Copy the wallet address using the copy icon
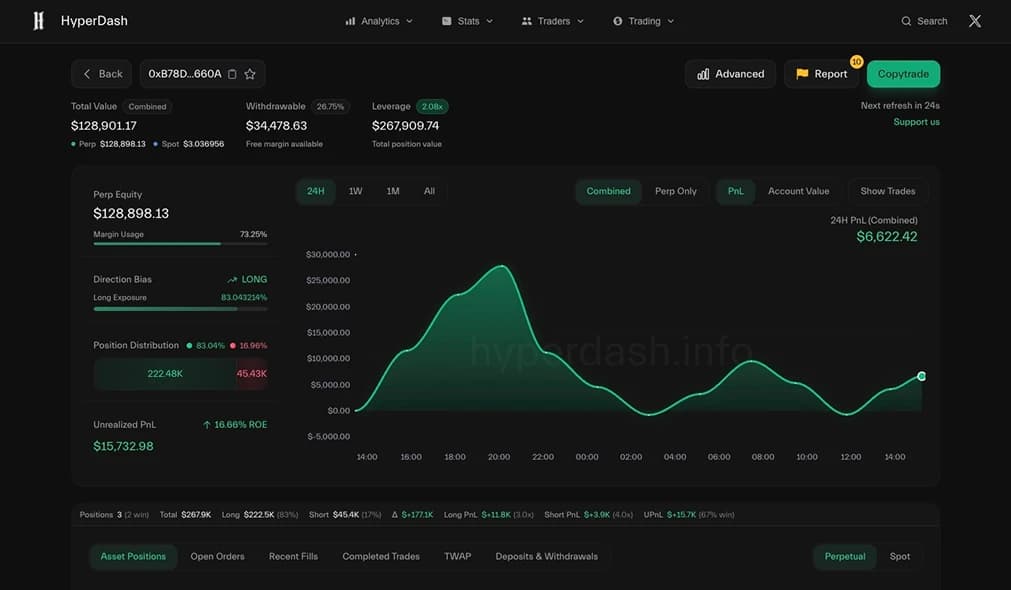Screen dimensions: 1011x590 [231, 73]
